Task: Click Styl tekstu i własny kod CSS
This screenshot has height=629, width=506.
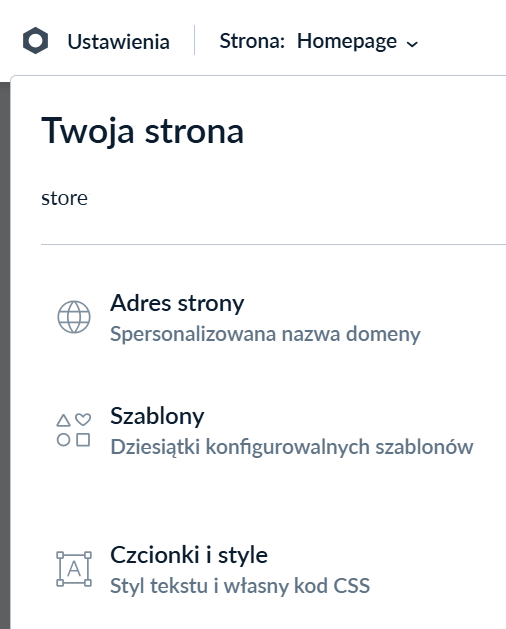Action: click(x=240, y=586)
